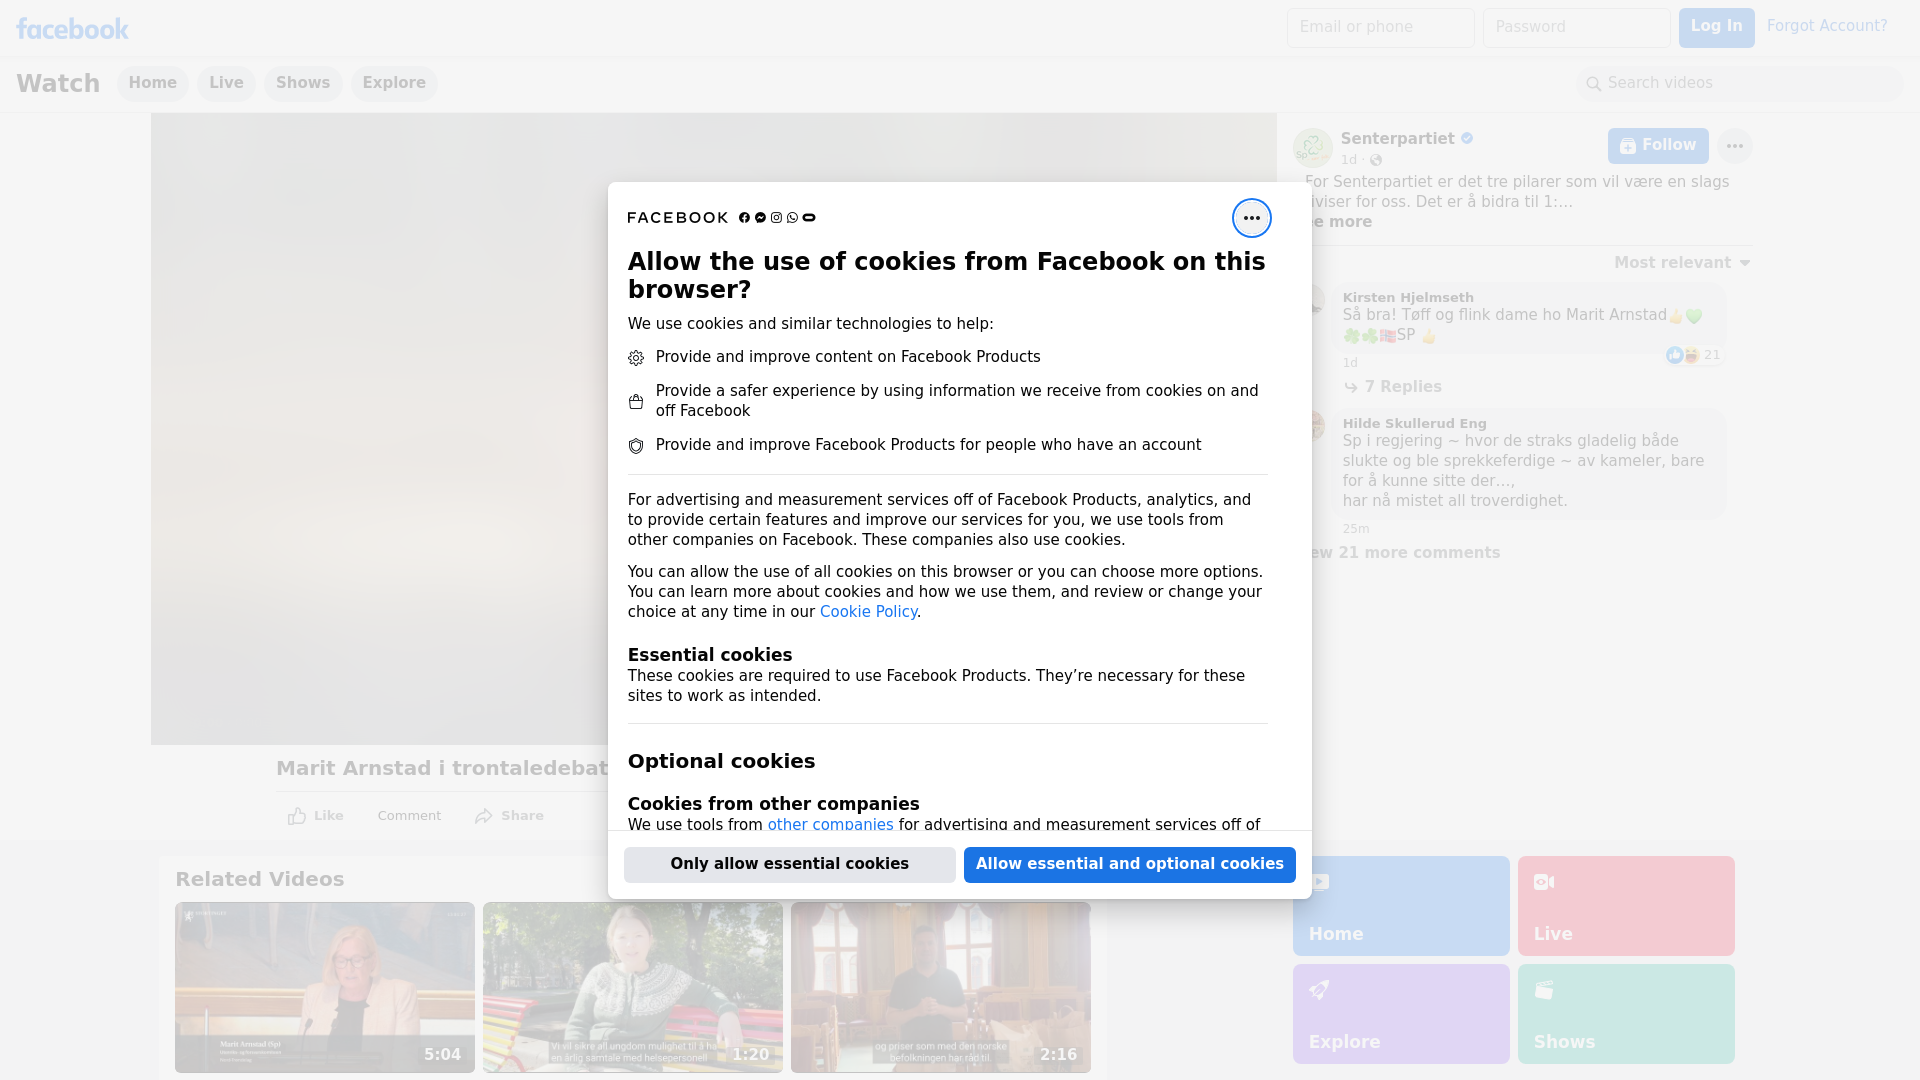Open cookie dialog more options ellipsis button

point(1251,218)
